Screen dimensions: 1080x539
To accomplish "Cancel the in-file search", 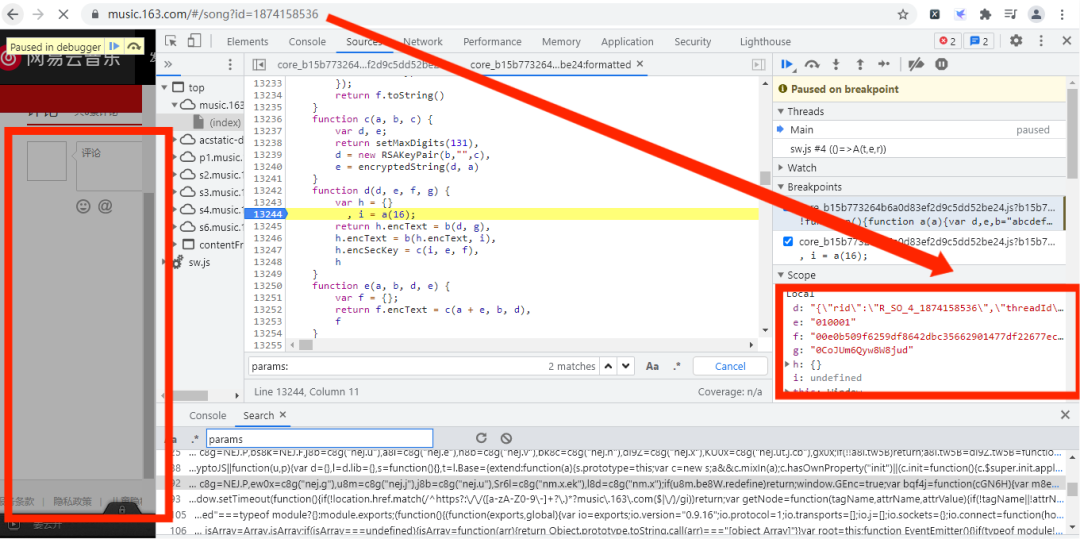I will pyautogui.click(x=730, y=367).
